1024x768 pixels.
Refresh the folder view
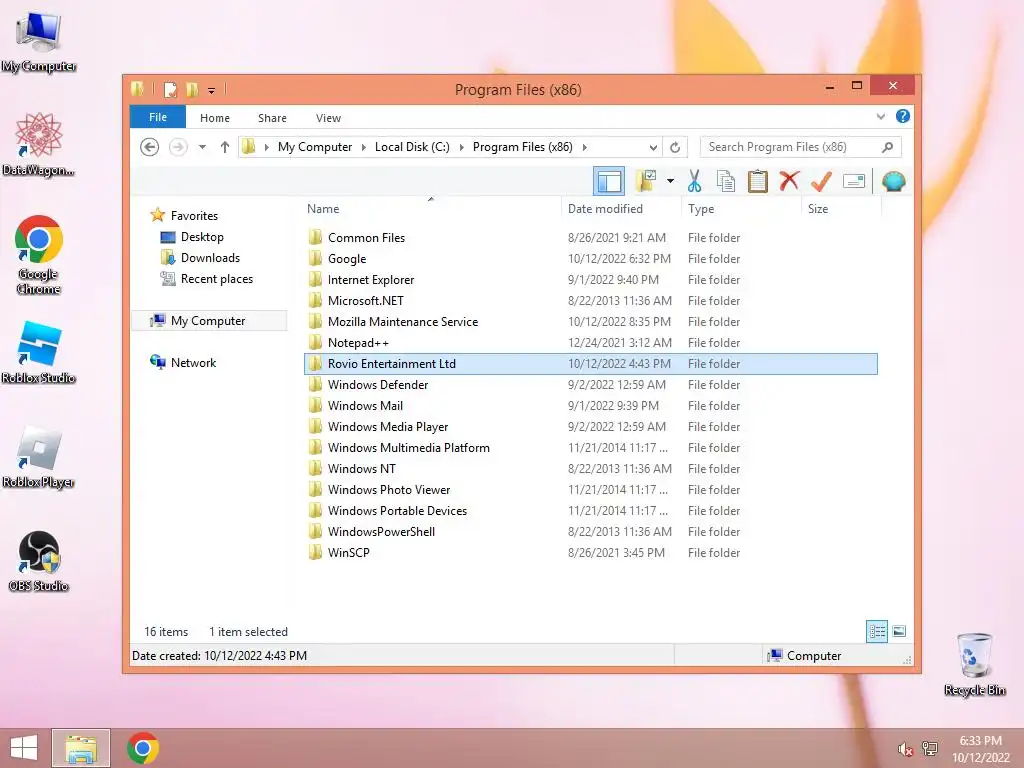click(x=675, y=147)
